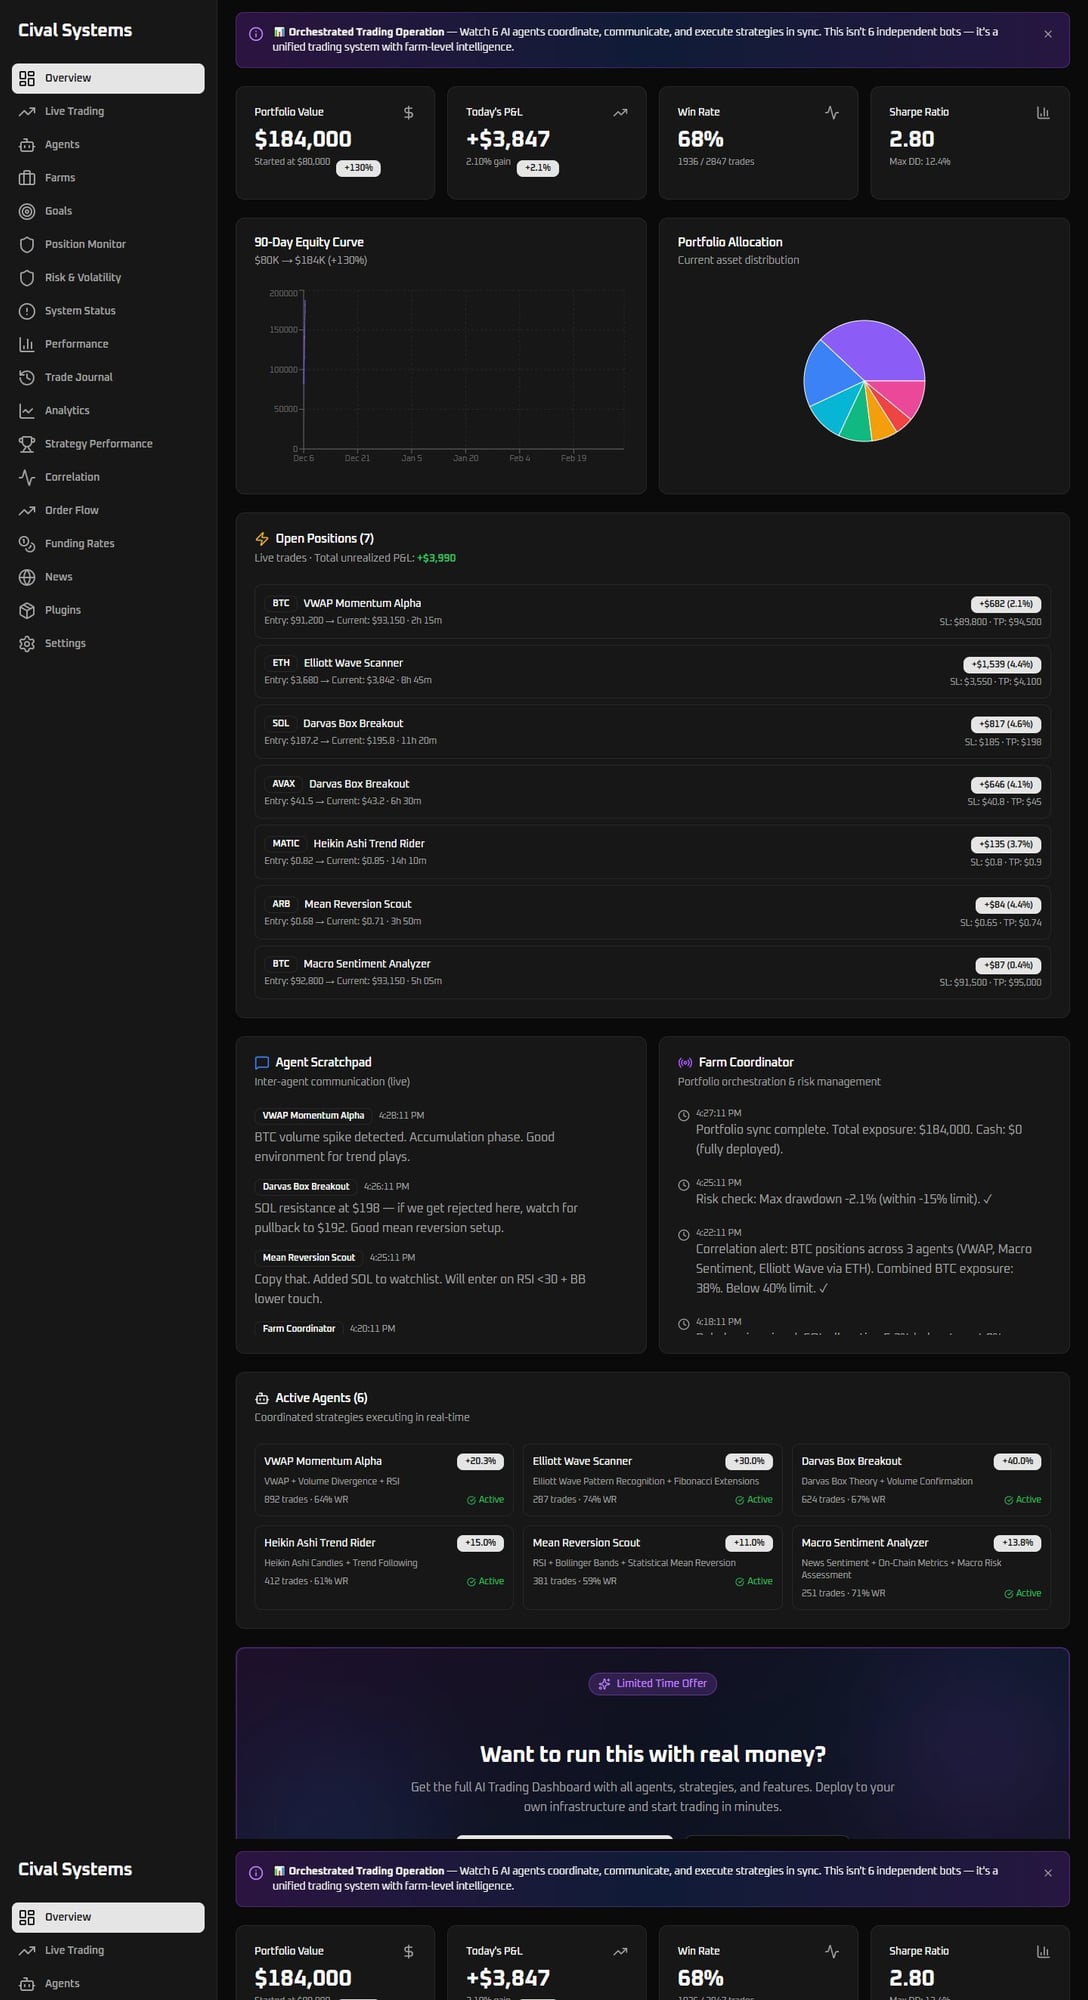The width and height of the screenshot is (1088, 2000).
Task: Click the Trade Journal history icon
Action: pyautogui.click(x=27, y=377)
